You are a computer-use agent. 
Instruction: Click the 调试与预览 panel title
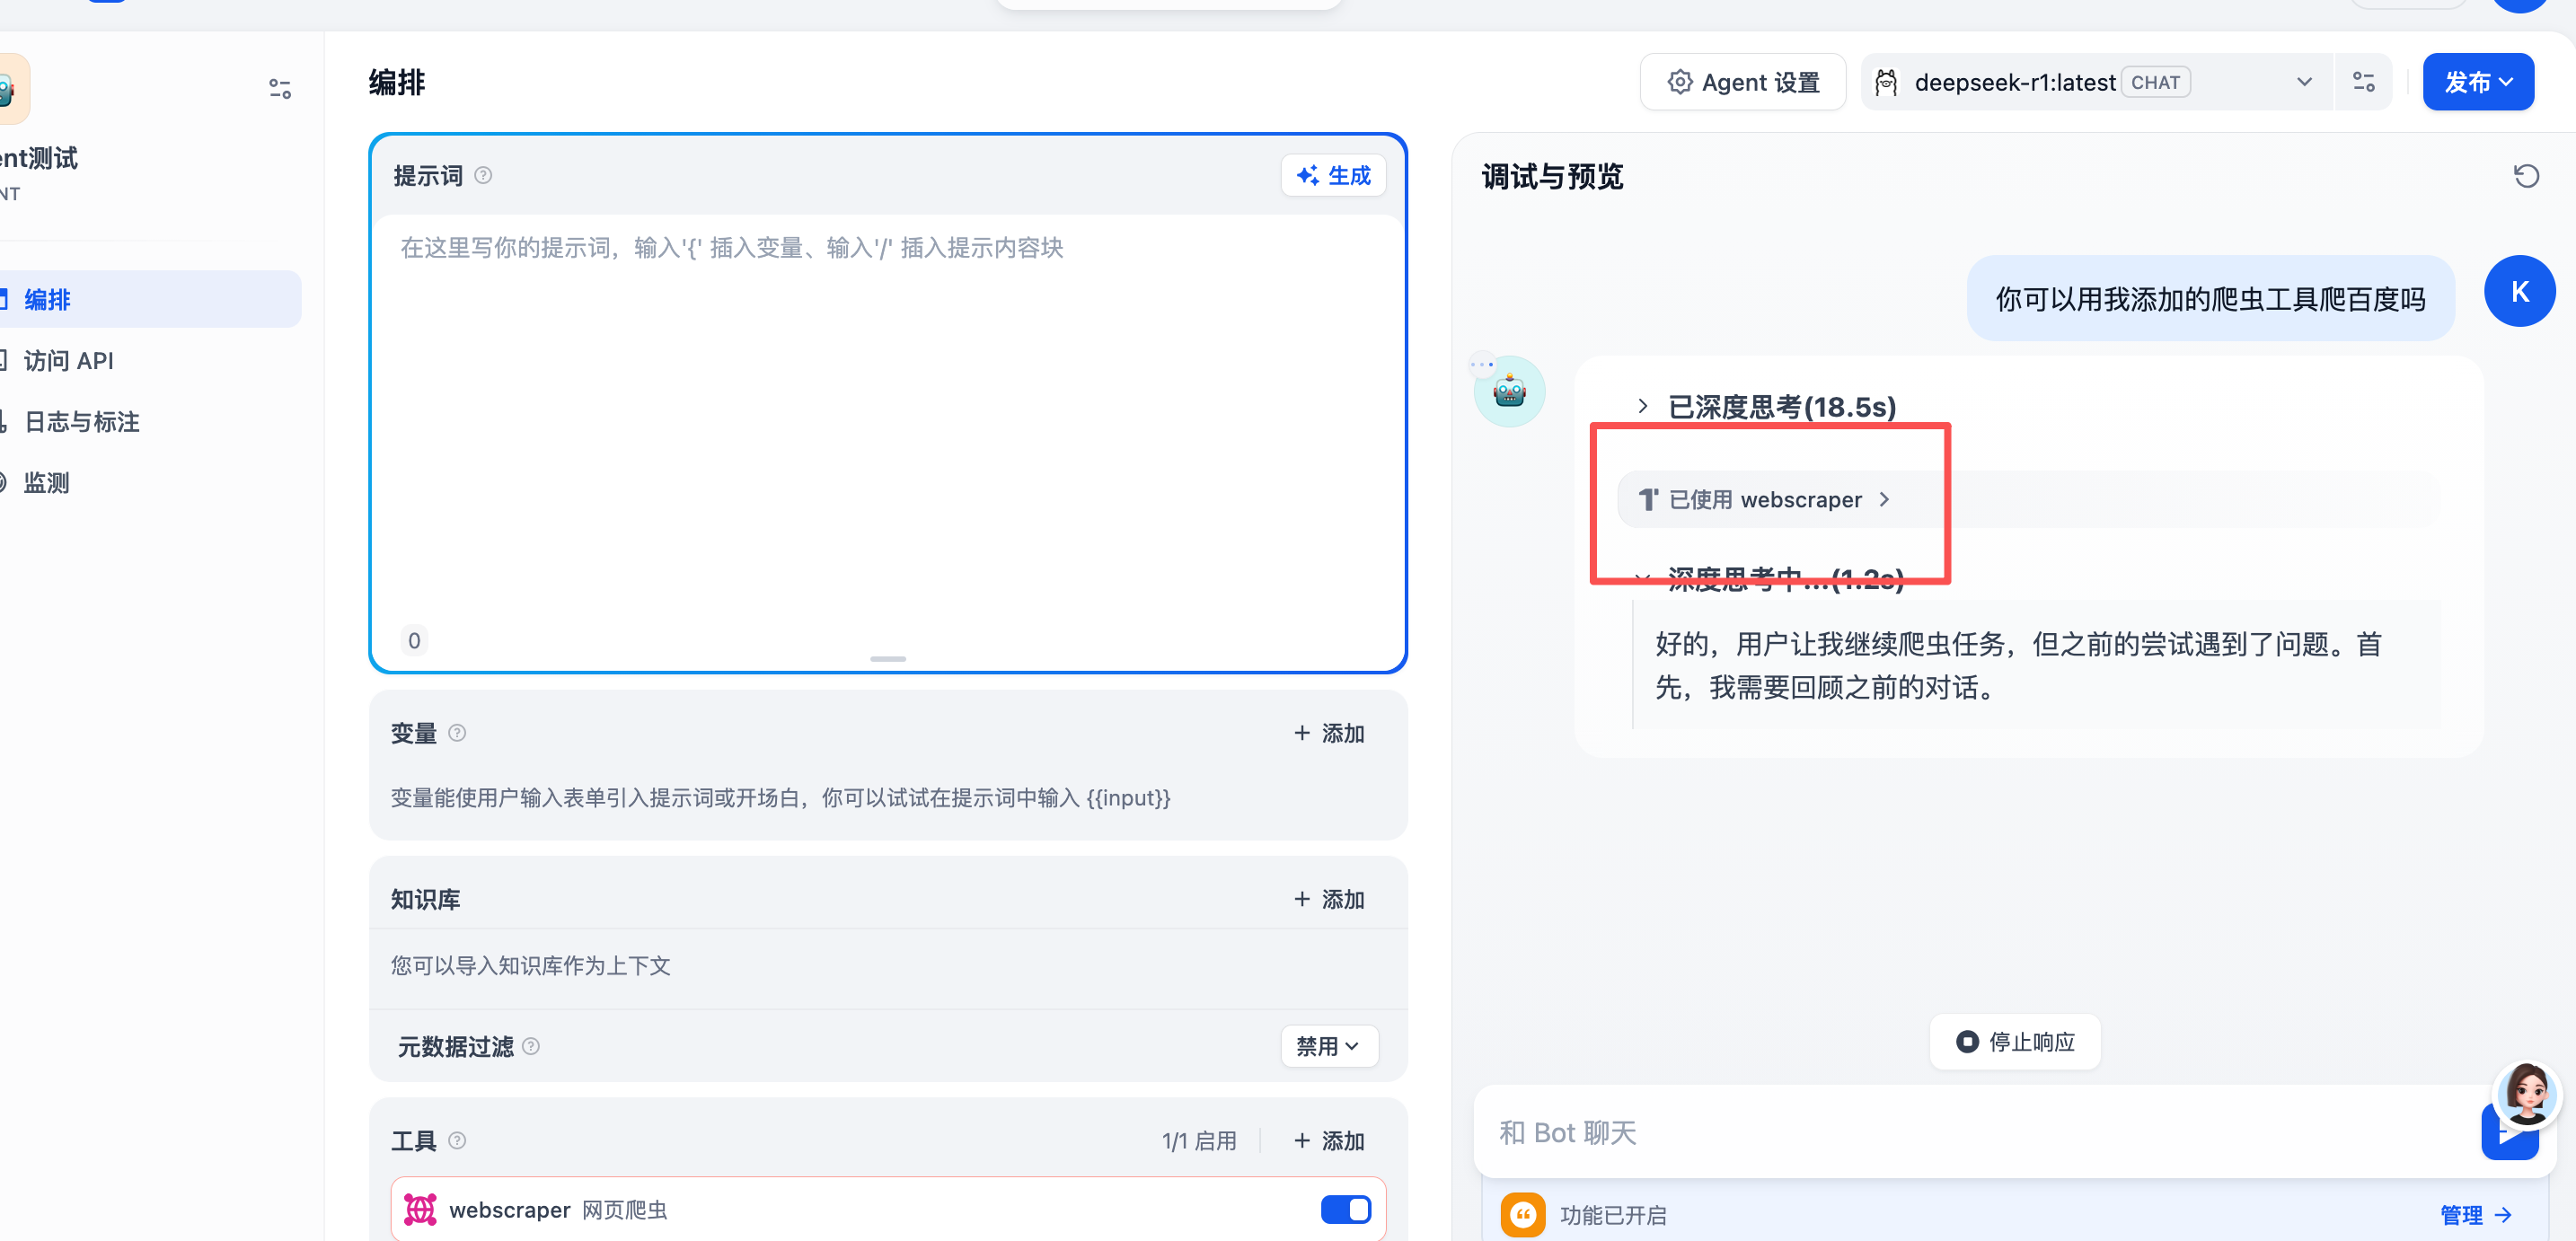point(1552,177)
